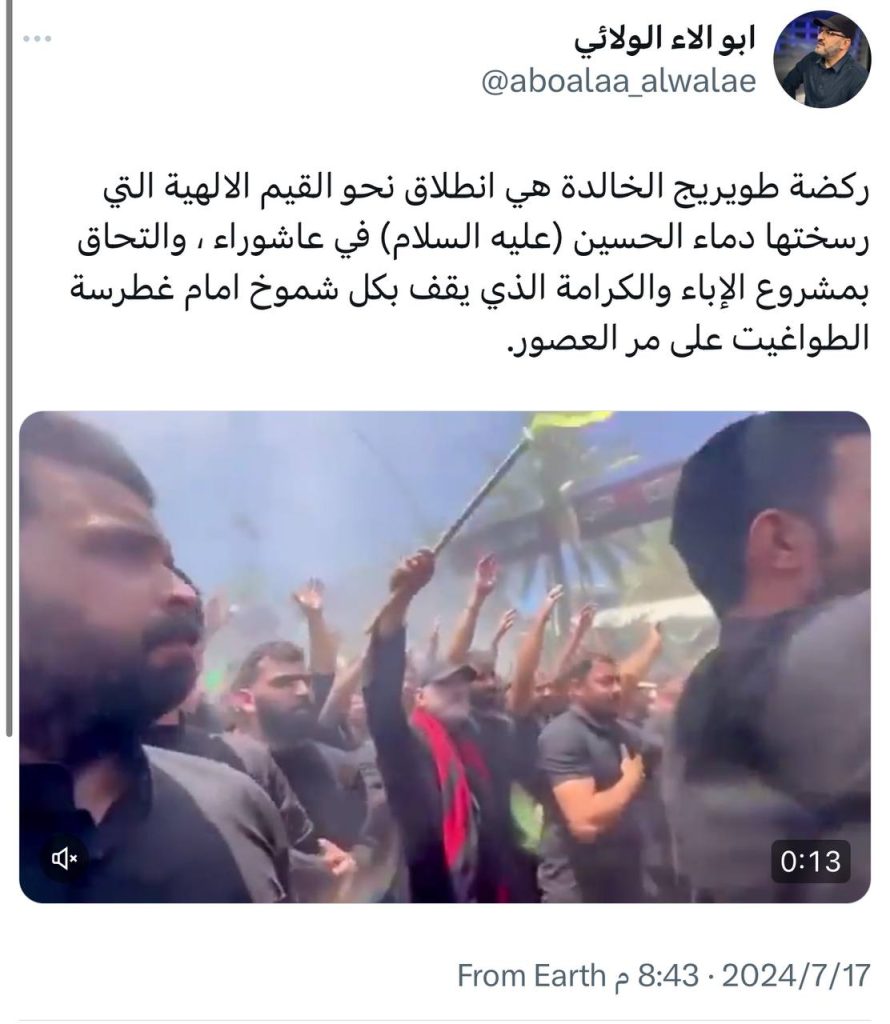Open the author's profile picture
Screen dimensions: 890x1024
coord(822,59)
